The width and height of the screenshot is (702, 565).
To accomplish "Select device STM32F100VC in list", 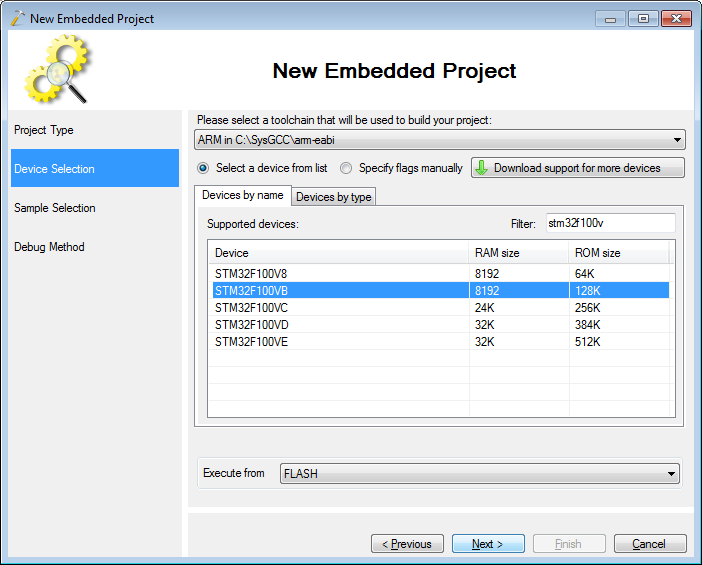I will click(439, 308).
